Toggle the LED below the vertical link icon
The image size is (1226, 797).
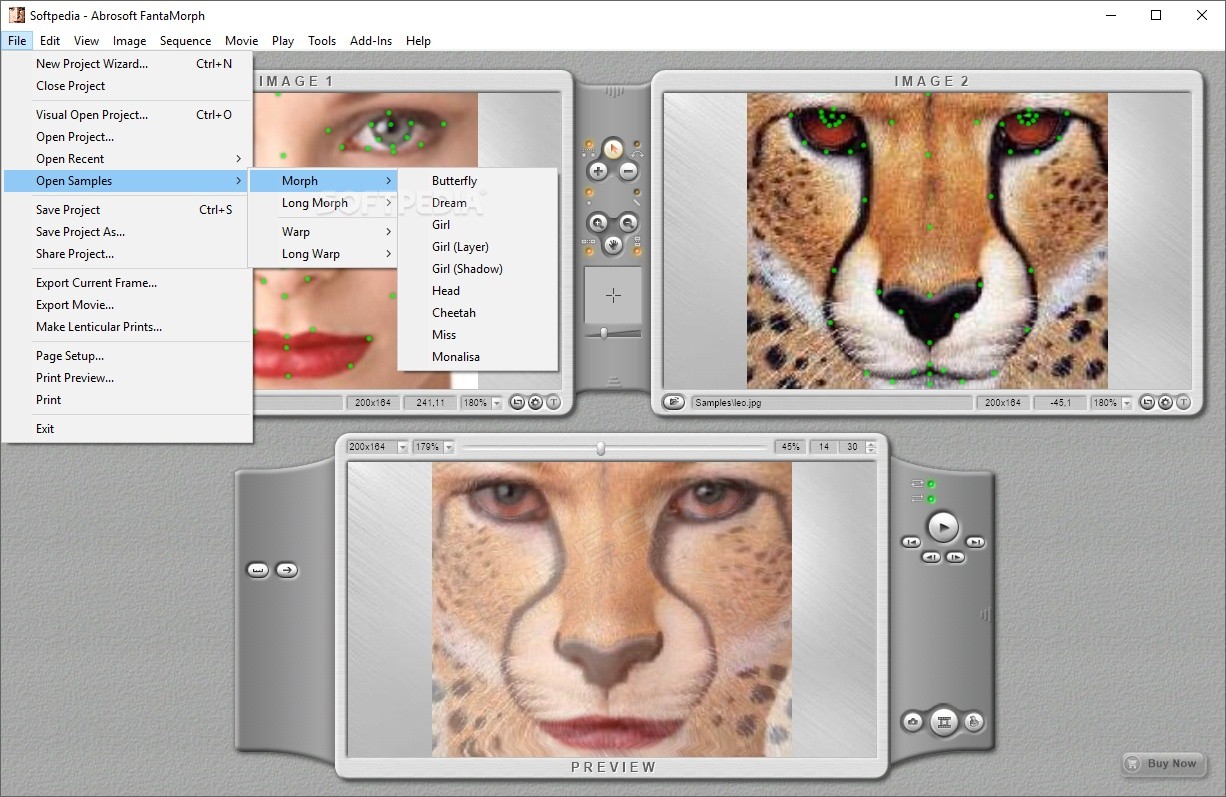point(637,251)
